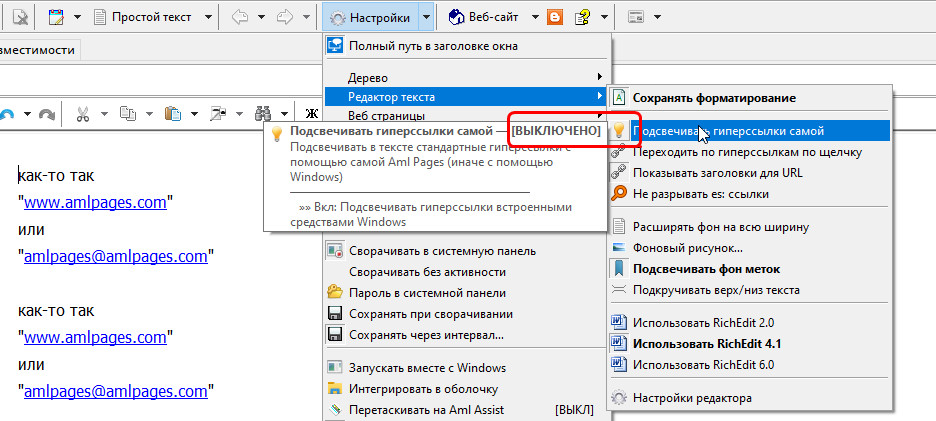Click the Веб-сайт globe icon
This screenshot has width=936, height=421.
pos(457,17)
